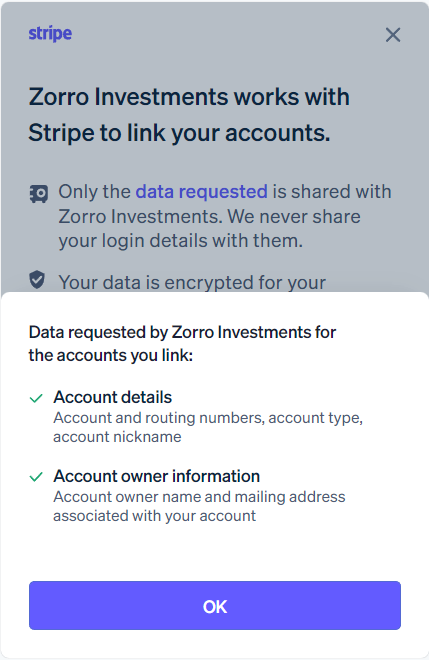Image resolution: width=429 pixels, height=660 pixels.
Task: Close the Stripe dialog with the X
Action: [x=393, y=35]
